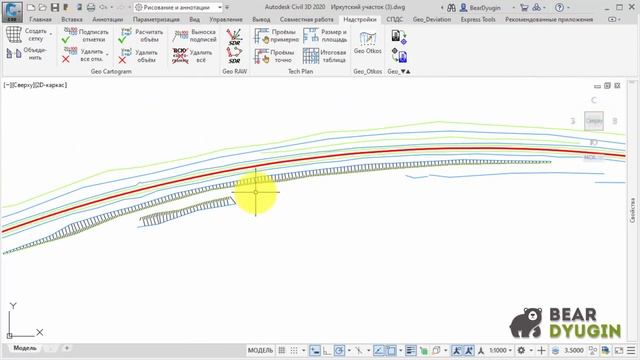Click Удалить объём tool
The height and width of the screenshot is (360, 640).
139,55
